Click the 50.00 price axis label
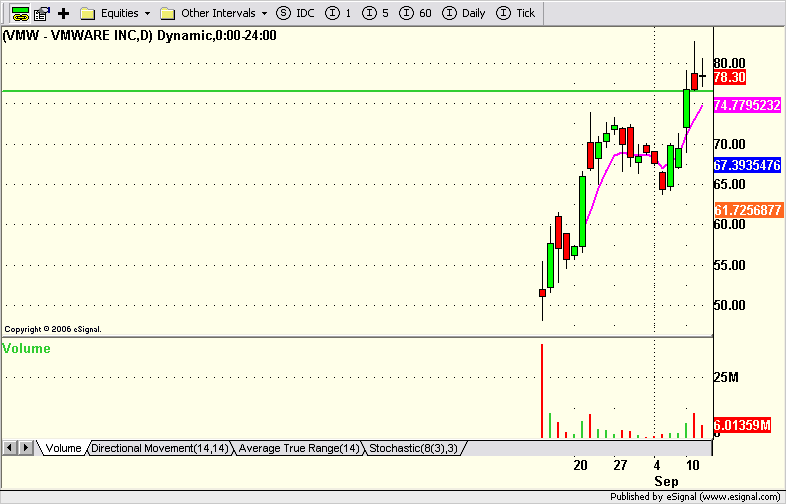 730,305
